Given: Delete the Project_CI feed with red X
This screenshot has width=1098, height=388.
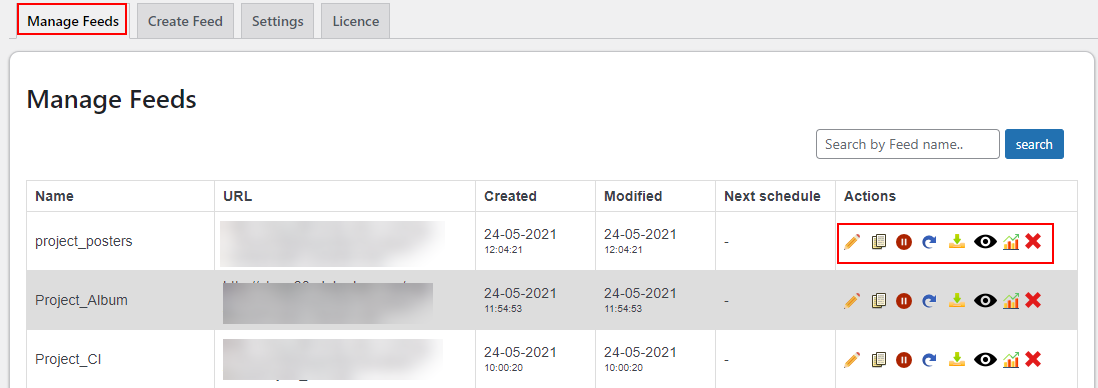Looking at the screenshot, I should [x=1033, y=359].
